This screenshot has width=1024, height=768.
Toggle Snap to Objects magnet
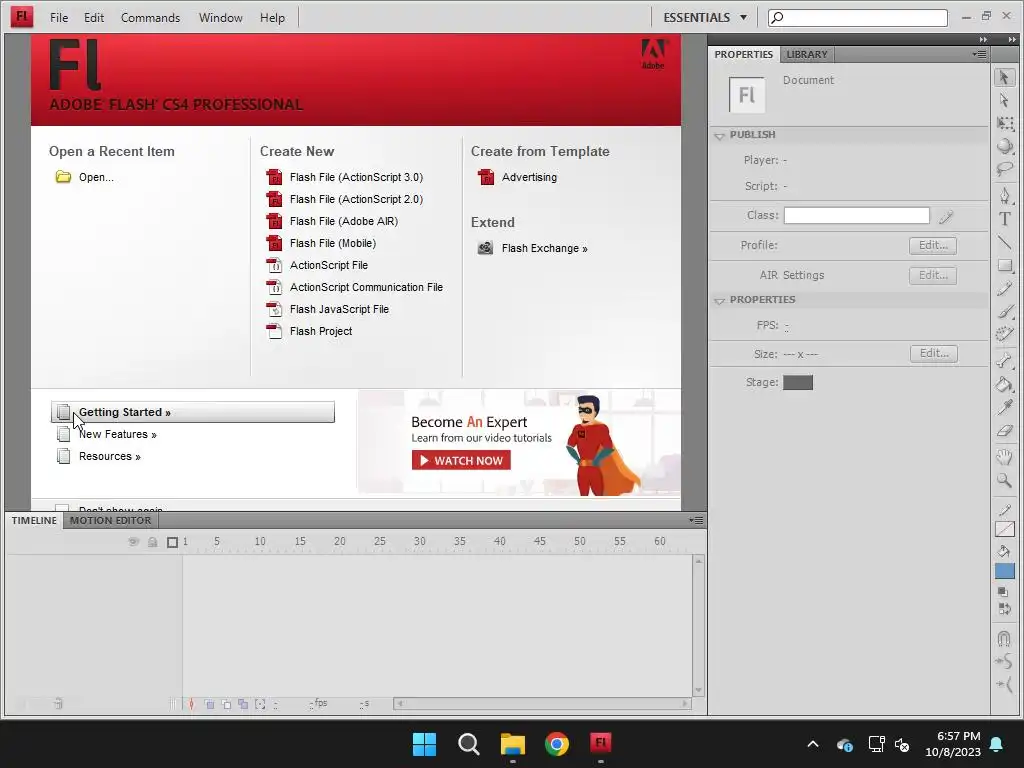coord(1004,638)
